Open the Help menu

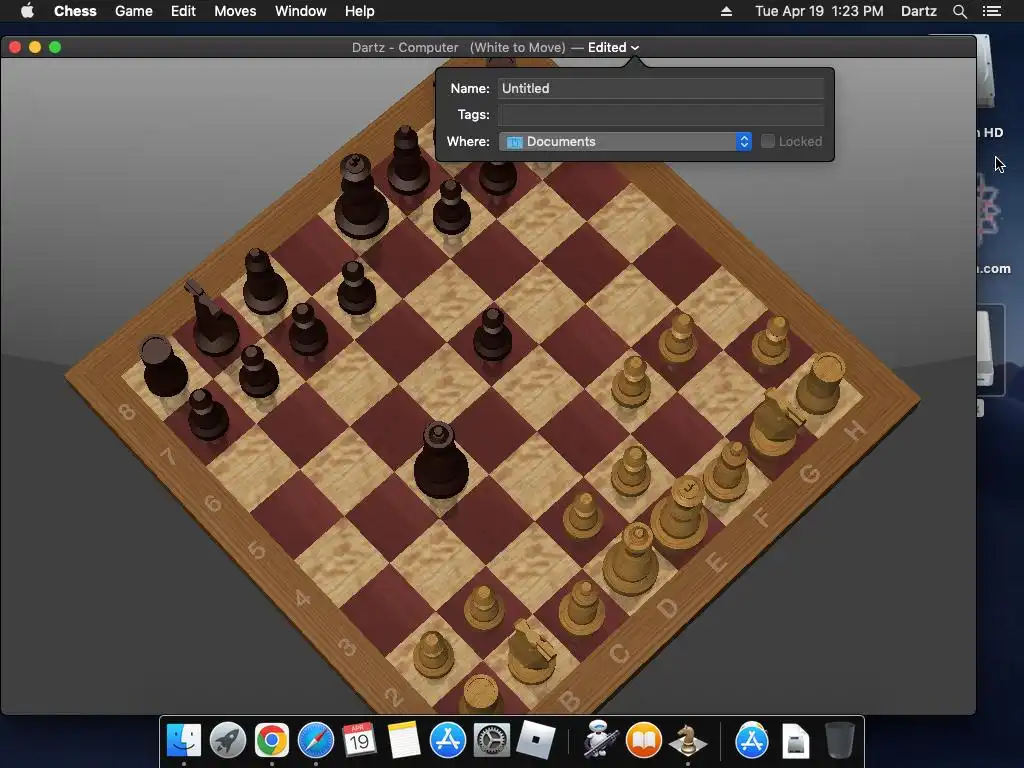tap(360, 11)
